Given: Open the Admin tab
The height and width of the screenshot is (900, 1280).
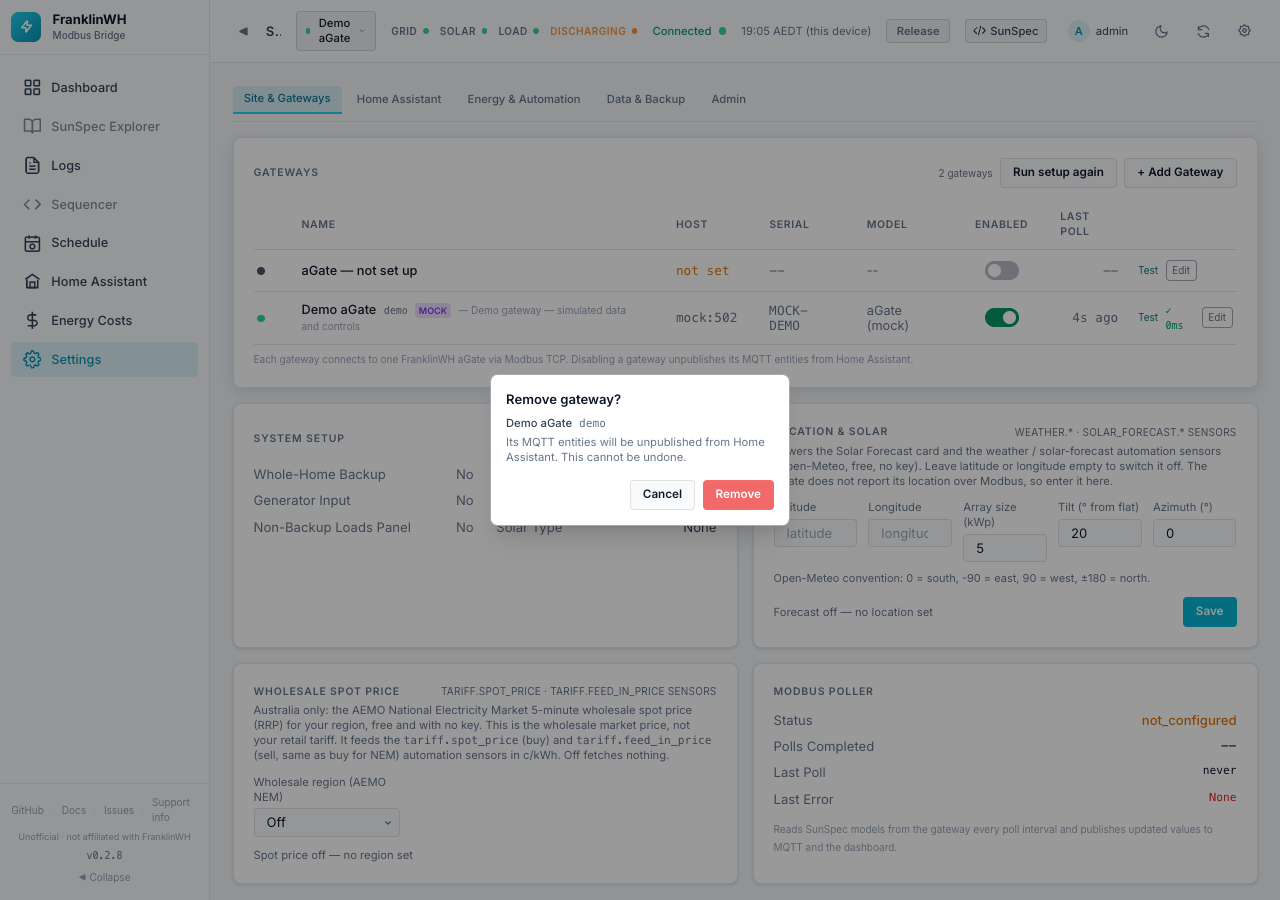Looking at the screenshot, I should click(x=729, y=99).
